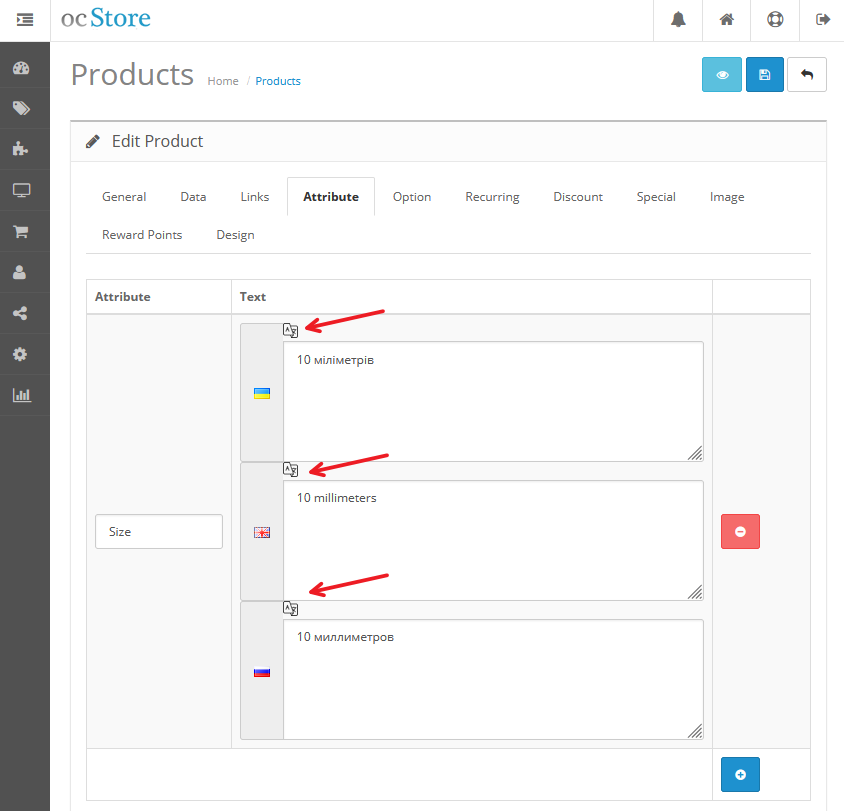
Task: Open the Sales cart icon in sidebar
Action: click(21, 231)
